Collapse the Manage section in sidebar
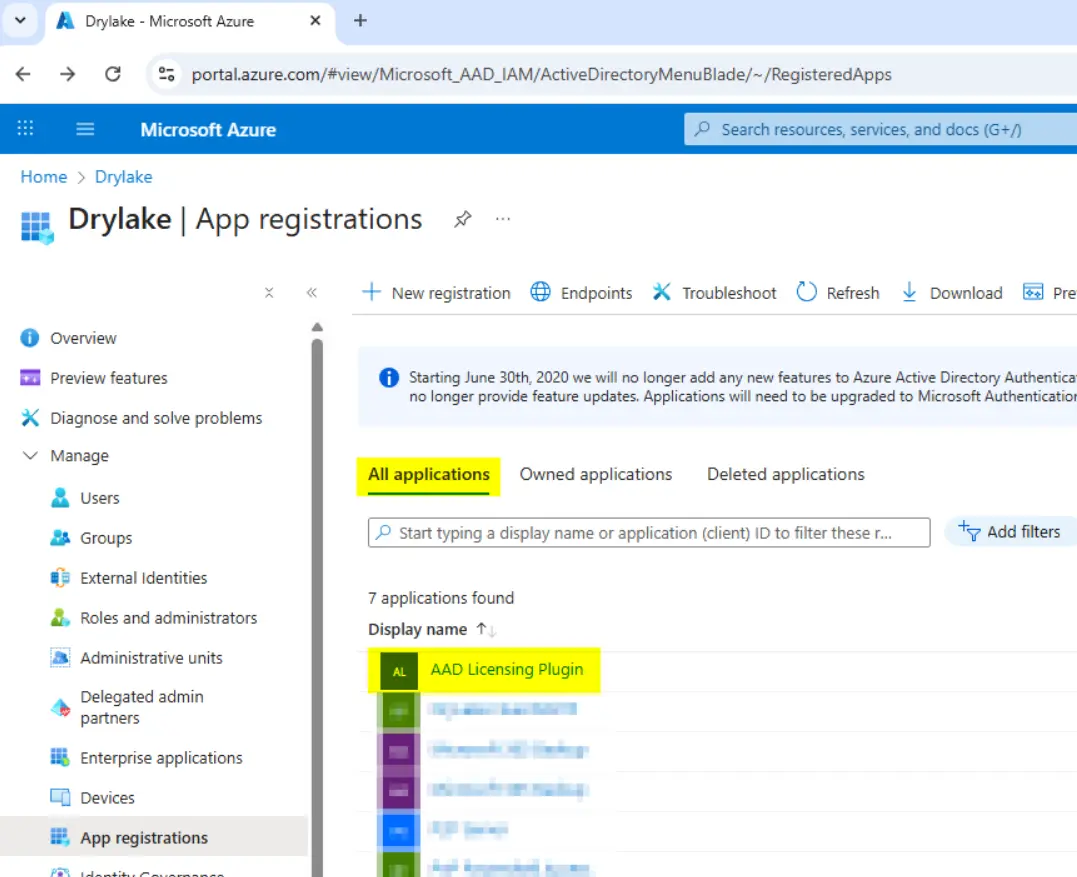Image resolution: width=1077 pixels, height=877 pixels. (x=30, y=456)
